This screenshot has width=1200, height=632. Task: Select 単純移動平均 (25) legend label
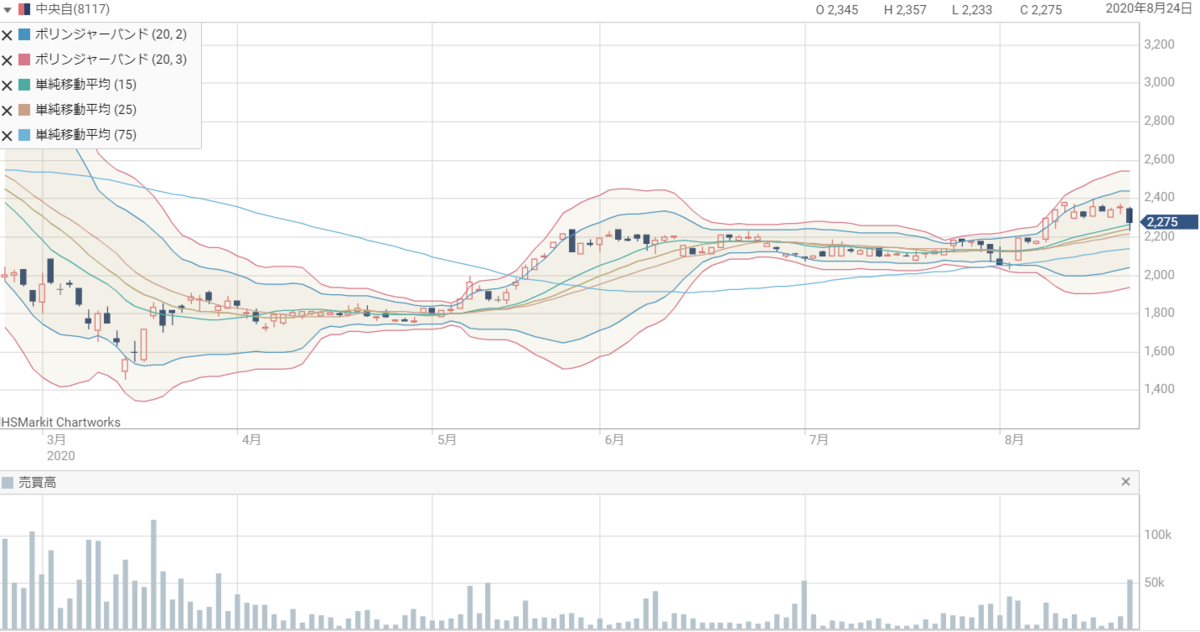coord(86,110)
